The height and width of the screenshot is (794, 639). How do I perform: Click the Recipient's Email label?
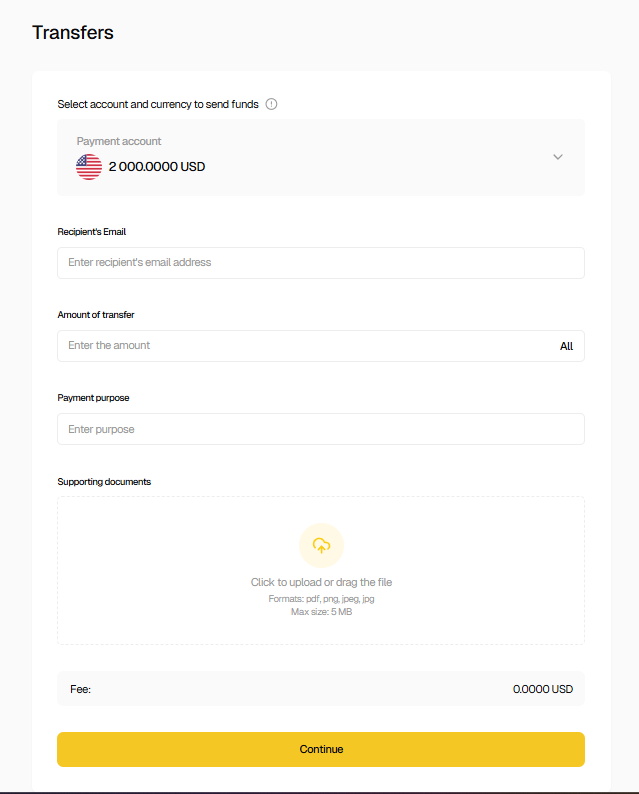[x=92, y=232]
